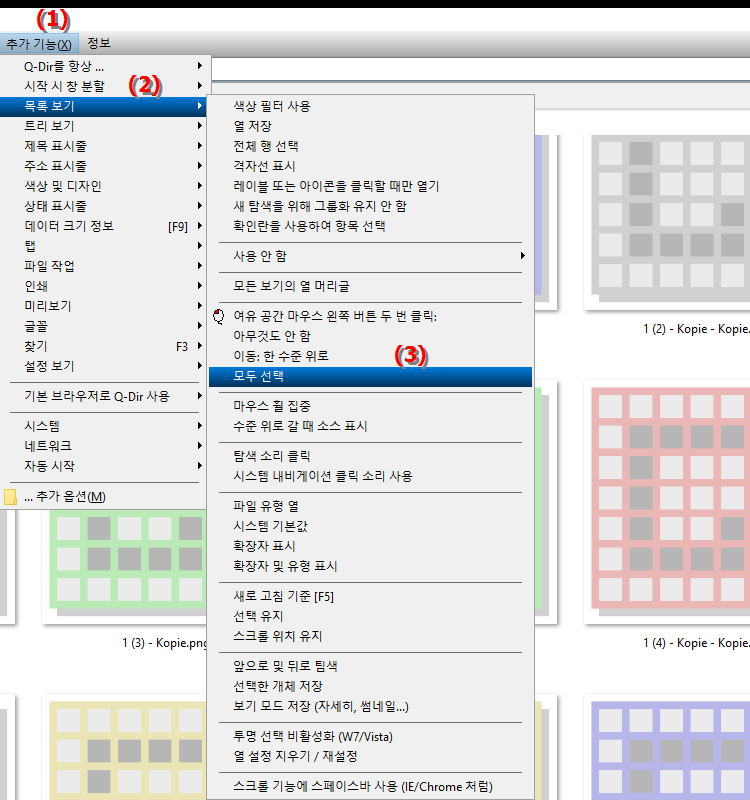
Task: Toggle 전체 행 선택 option
Action: point(370,146)
